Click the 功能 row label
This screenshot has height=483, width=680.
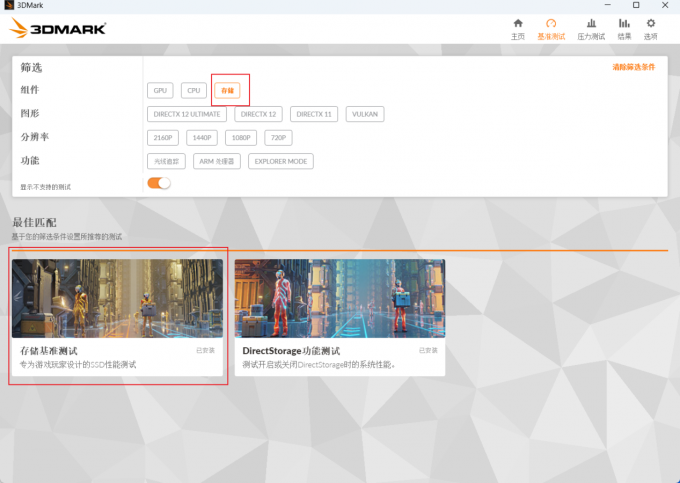29,160
